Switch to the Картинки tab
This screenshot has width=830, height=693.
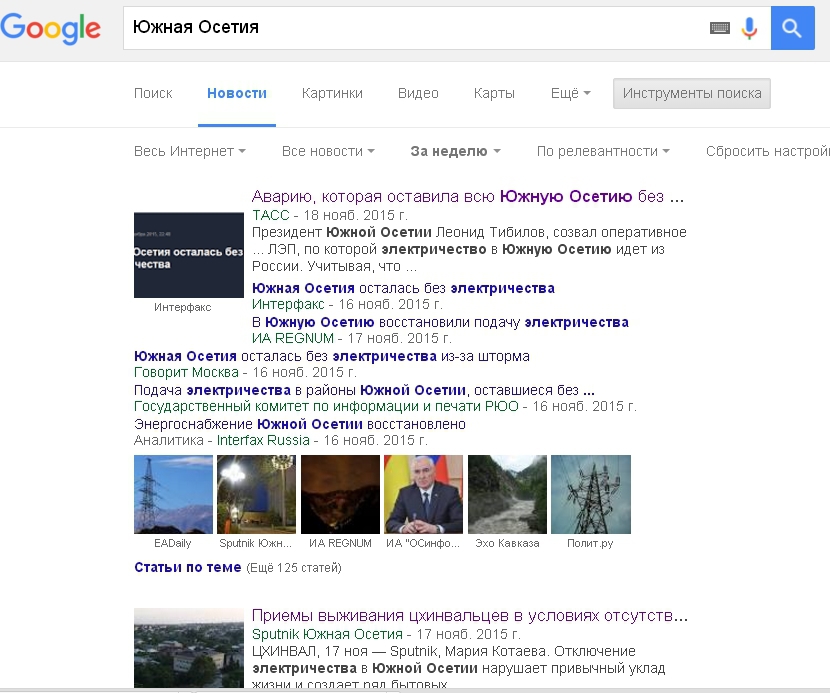tap(332, 93)
